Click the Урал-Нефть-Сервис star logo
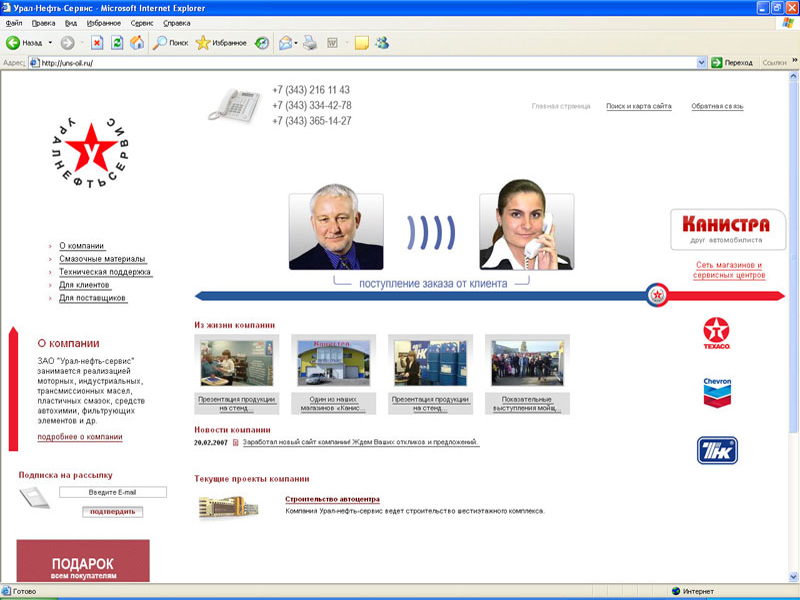 click(x=91, y=152)
